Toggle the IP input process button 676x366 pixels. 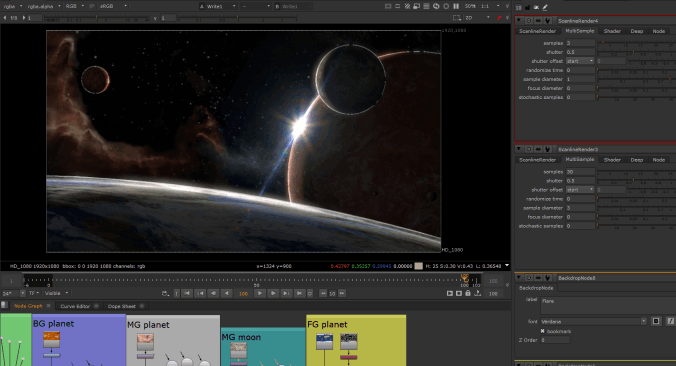point(91,6)
